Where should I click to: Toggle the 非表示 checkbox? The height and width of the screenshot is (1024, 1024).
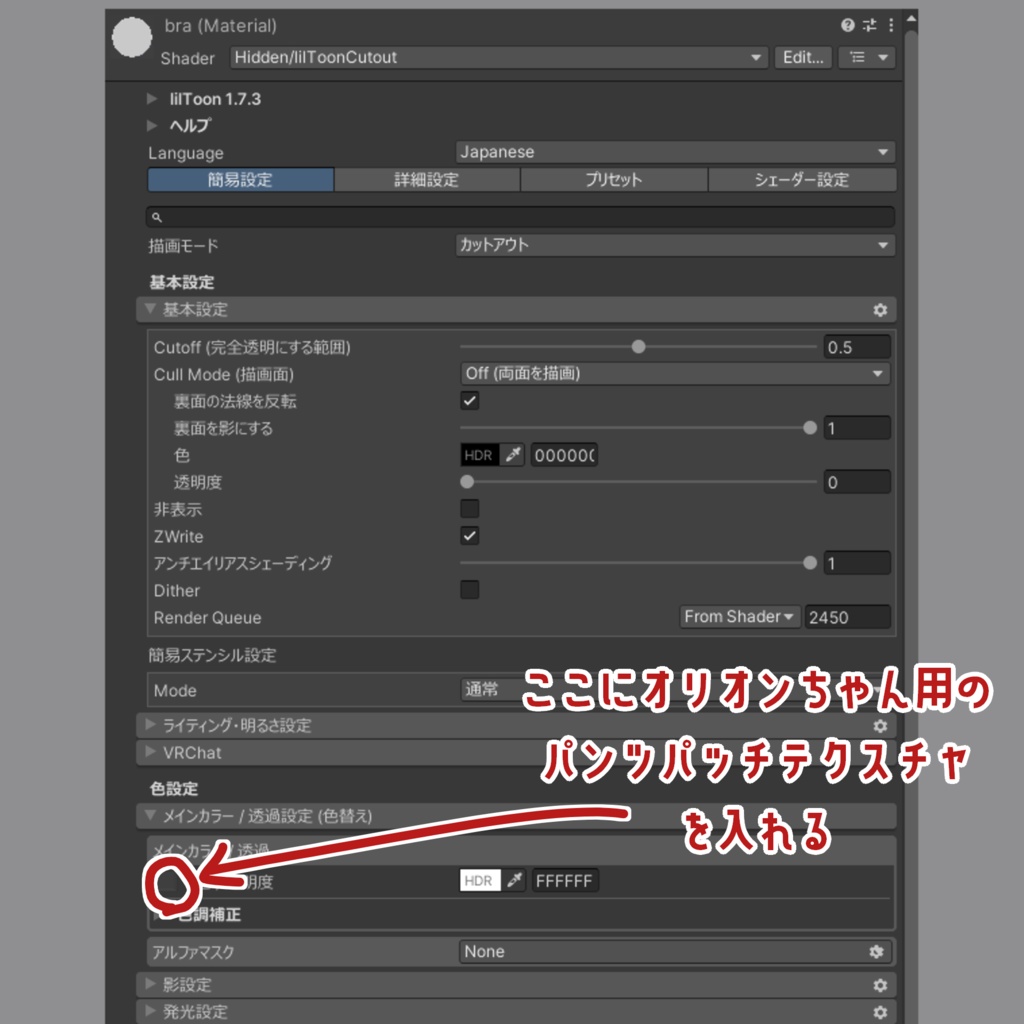click(x=470, y=508)
